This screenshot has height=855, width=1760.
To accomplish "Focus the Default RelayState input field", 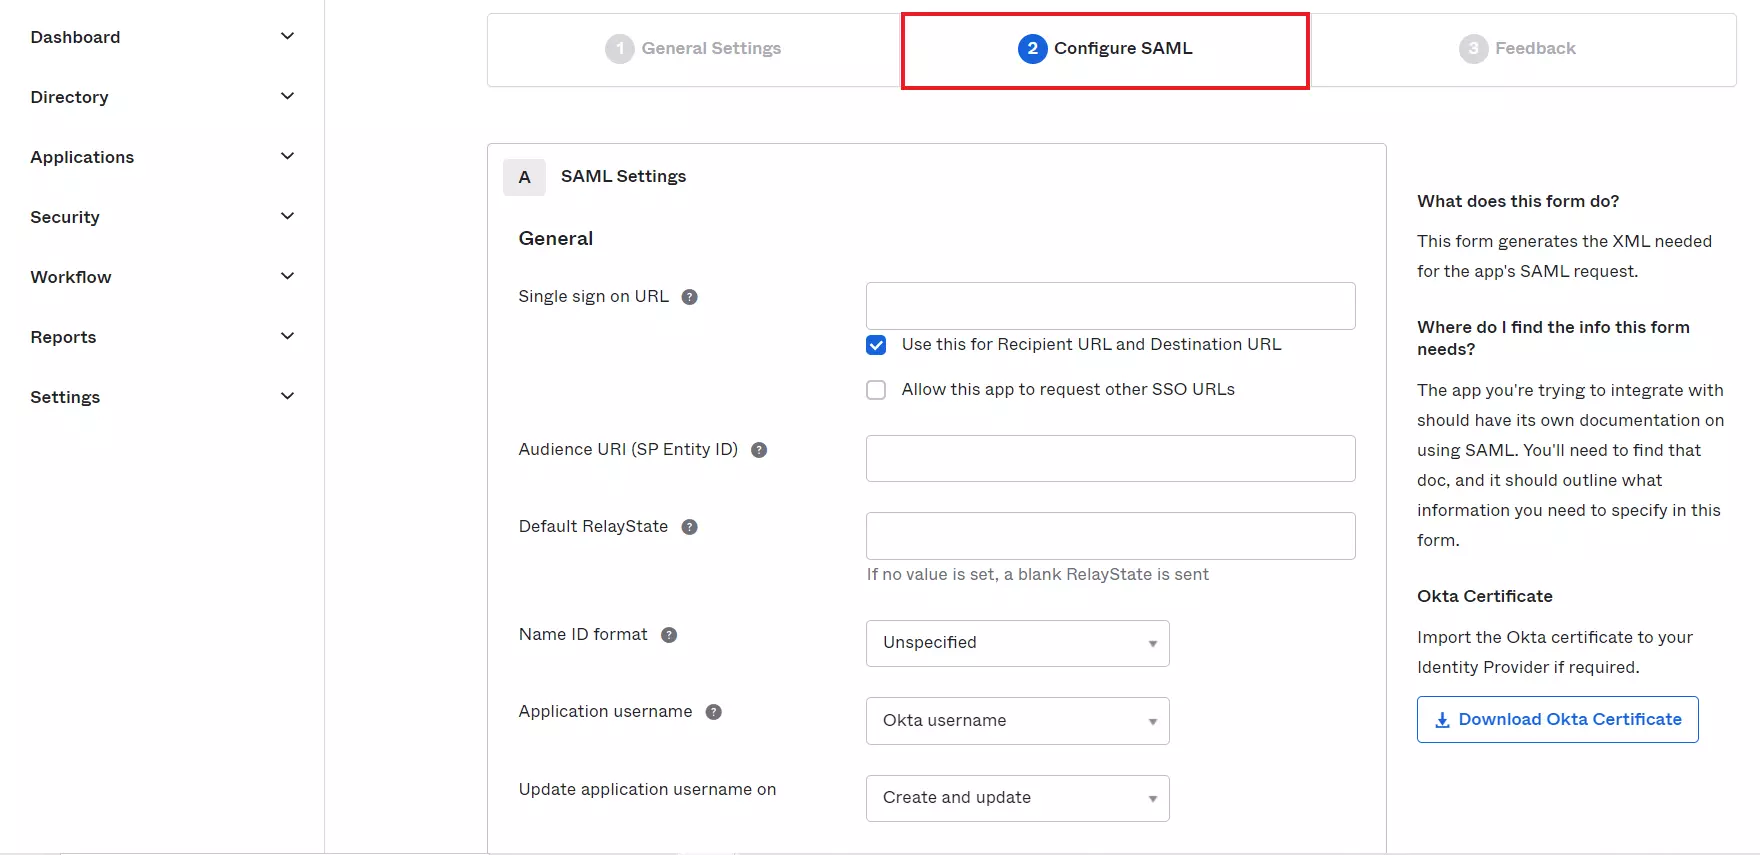I will pyautogui.click(x=1110, y=536).
